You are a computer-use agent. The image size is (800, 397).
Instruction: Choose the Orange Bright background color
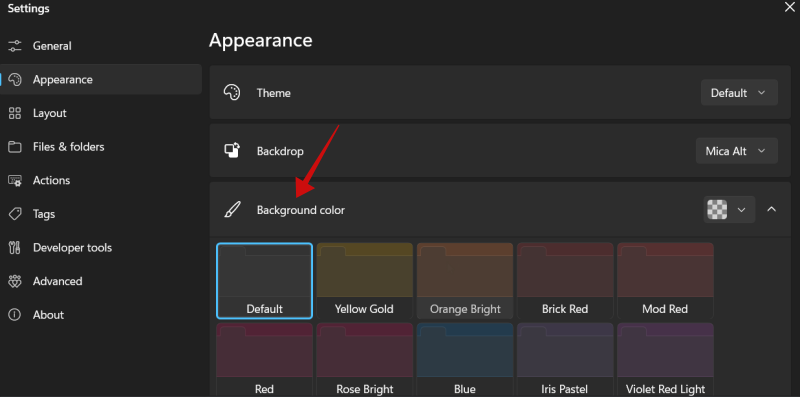(465, 281)
